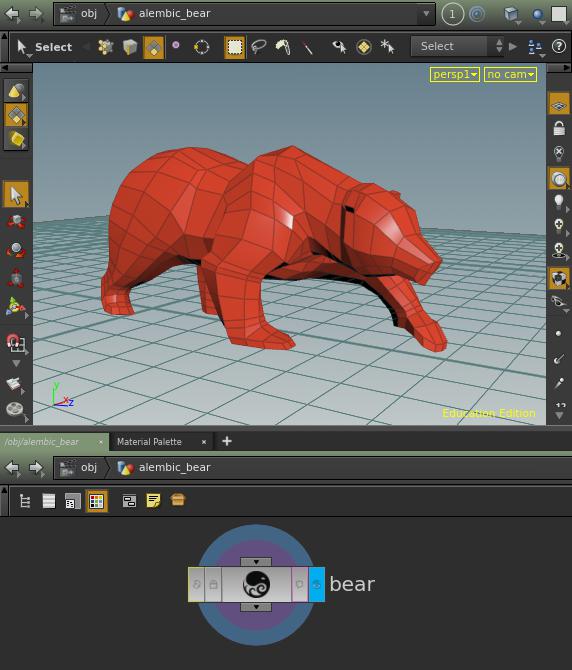This screenshot has height=670, width=572.
Task: Open the persp1 viewport dropdown
Action: pos(455,74)
